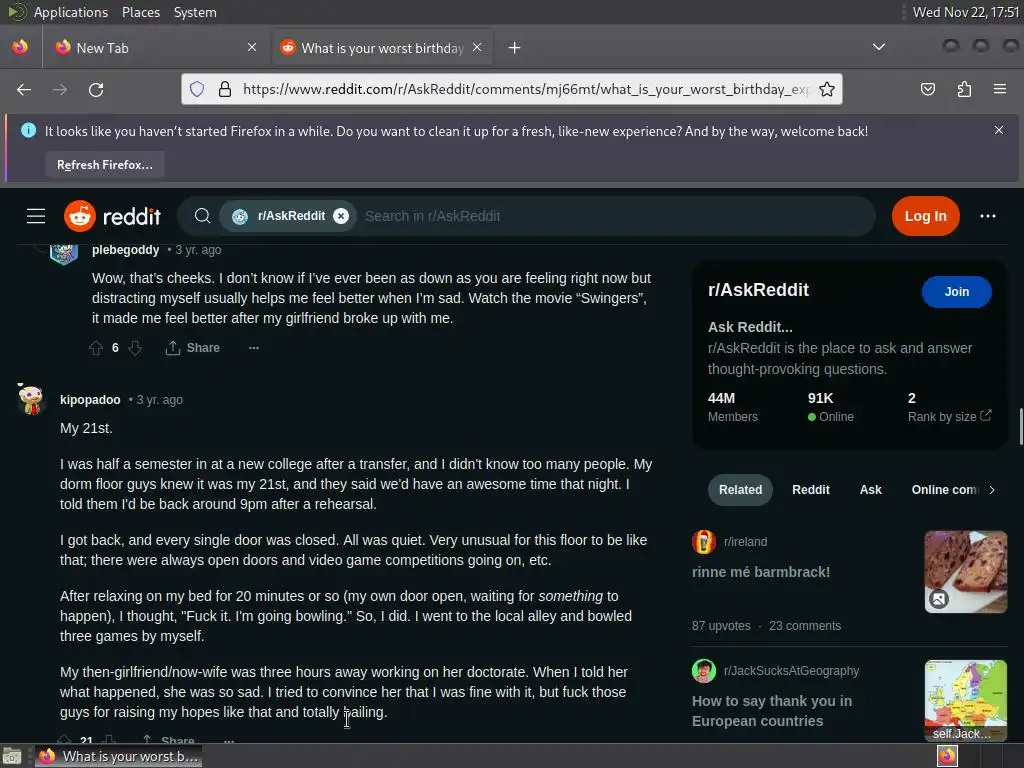Upvote plebegoddy's comment
Viewport: 1024px width, 768px height.
[x=96, y=348]
